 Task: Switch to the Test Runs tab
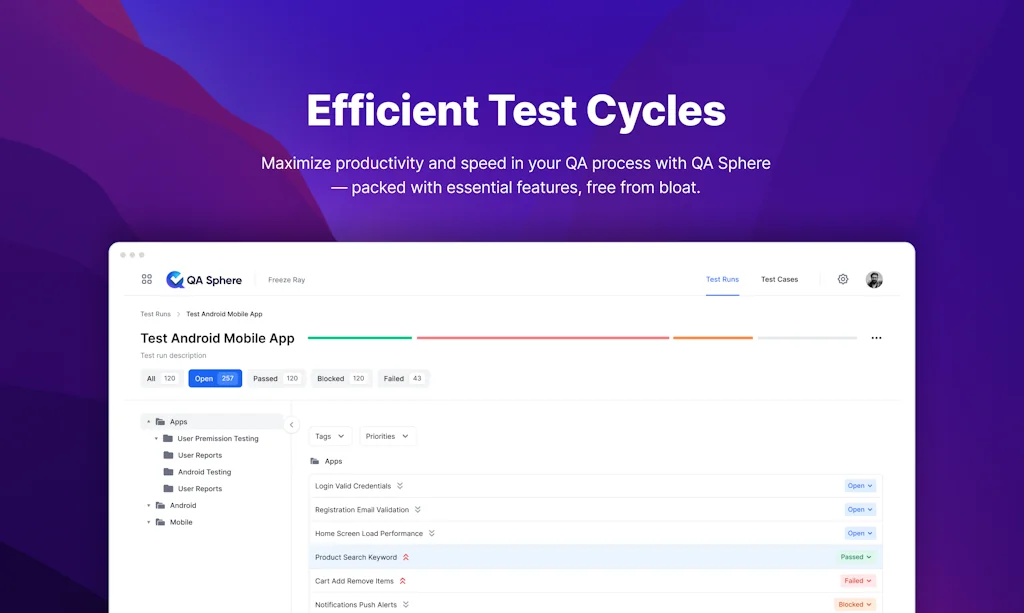click(722, 280)
